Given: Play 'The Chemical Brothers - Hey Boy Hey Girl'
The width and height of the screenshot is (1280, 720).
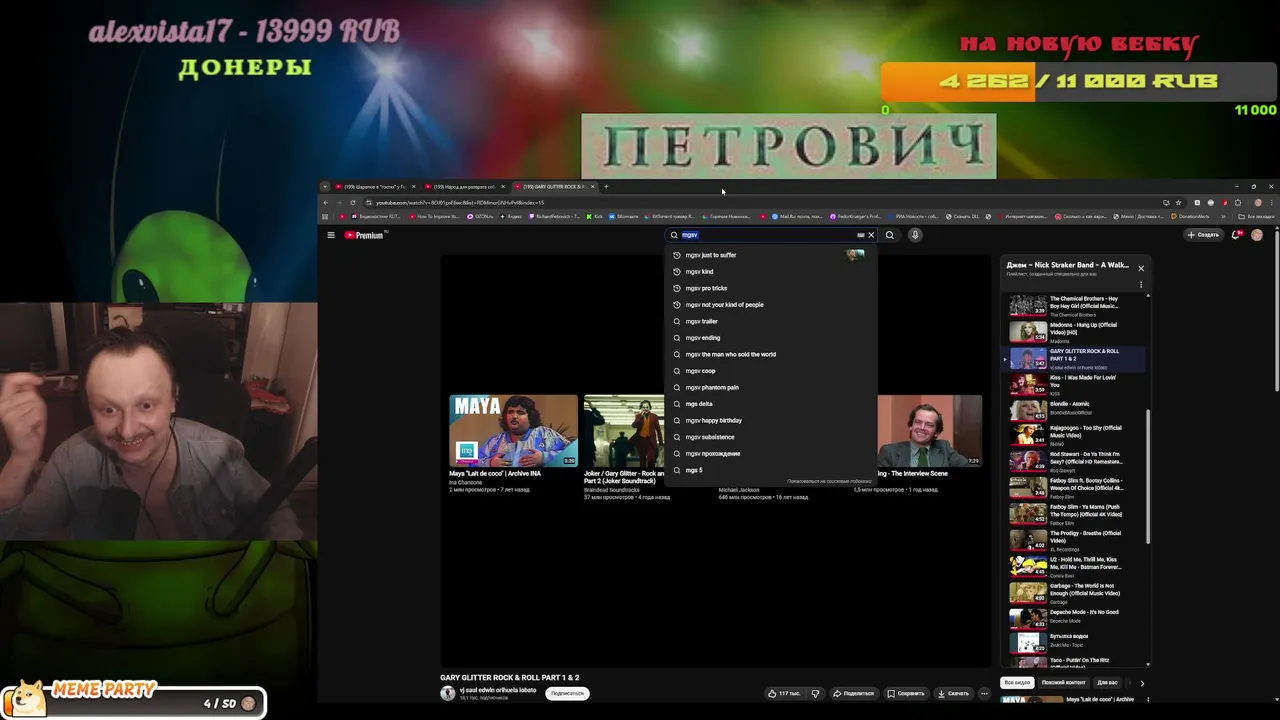Looking at the screenshot, I should (1075, 306).
